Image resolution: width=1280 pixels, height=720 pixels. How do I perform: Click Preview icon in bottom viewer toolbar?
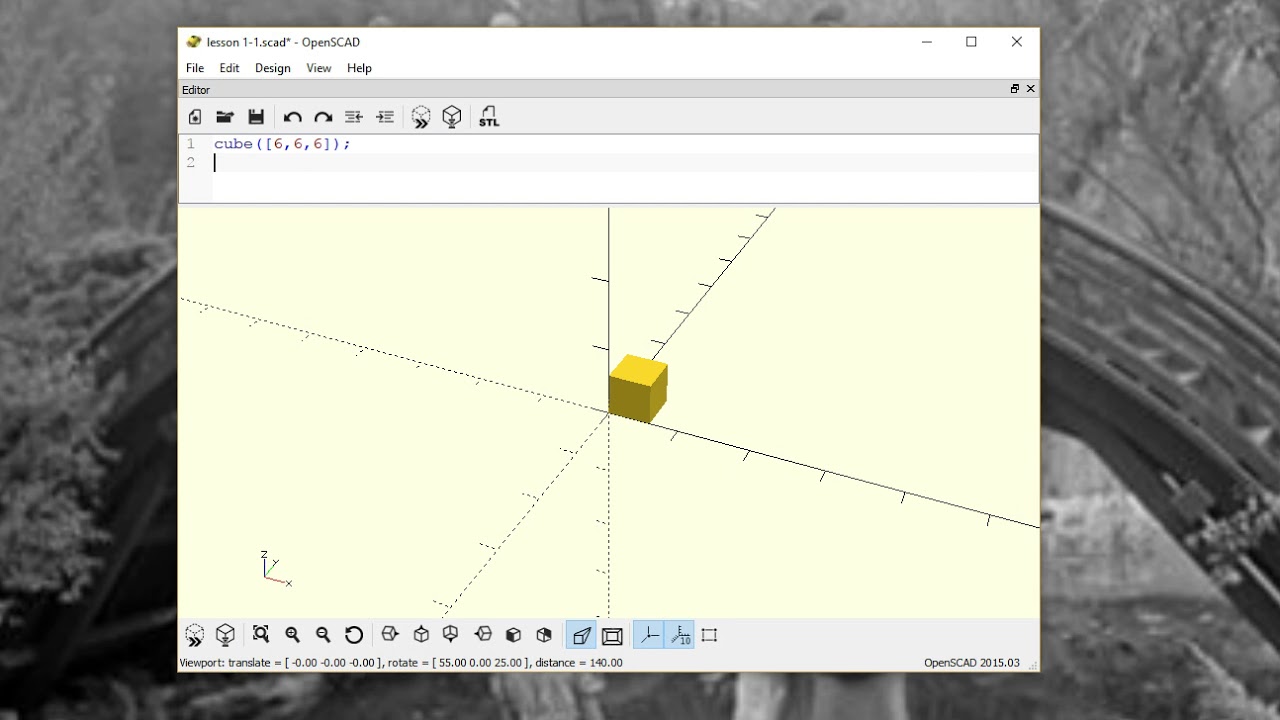click(195, 635)
